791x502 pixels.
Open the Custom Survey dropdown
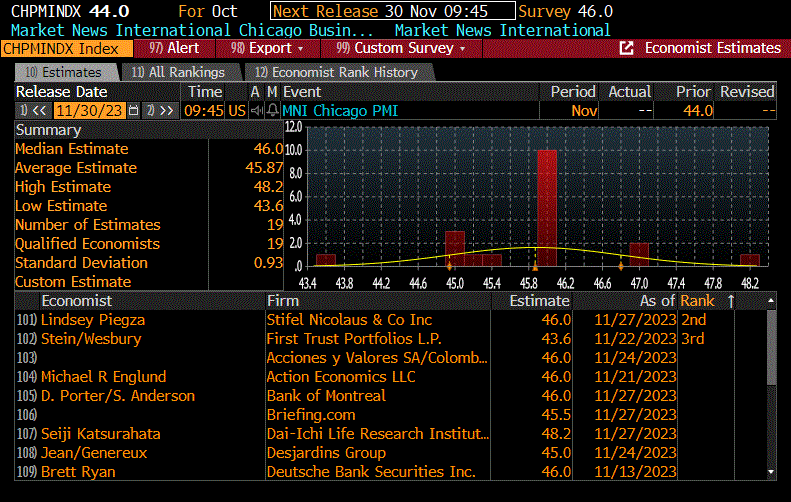(x=401, y=48)
